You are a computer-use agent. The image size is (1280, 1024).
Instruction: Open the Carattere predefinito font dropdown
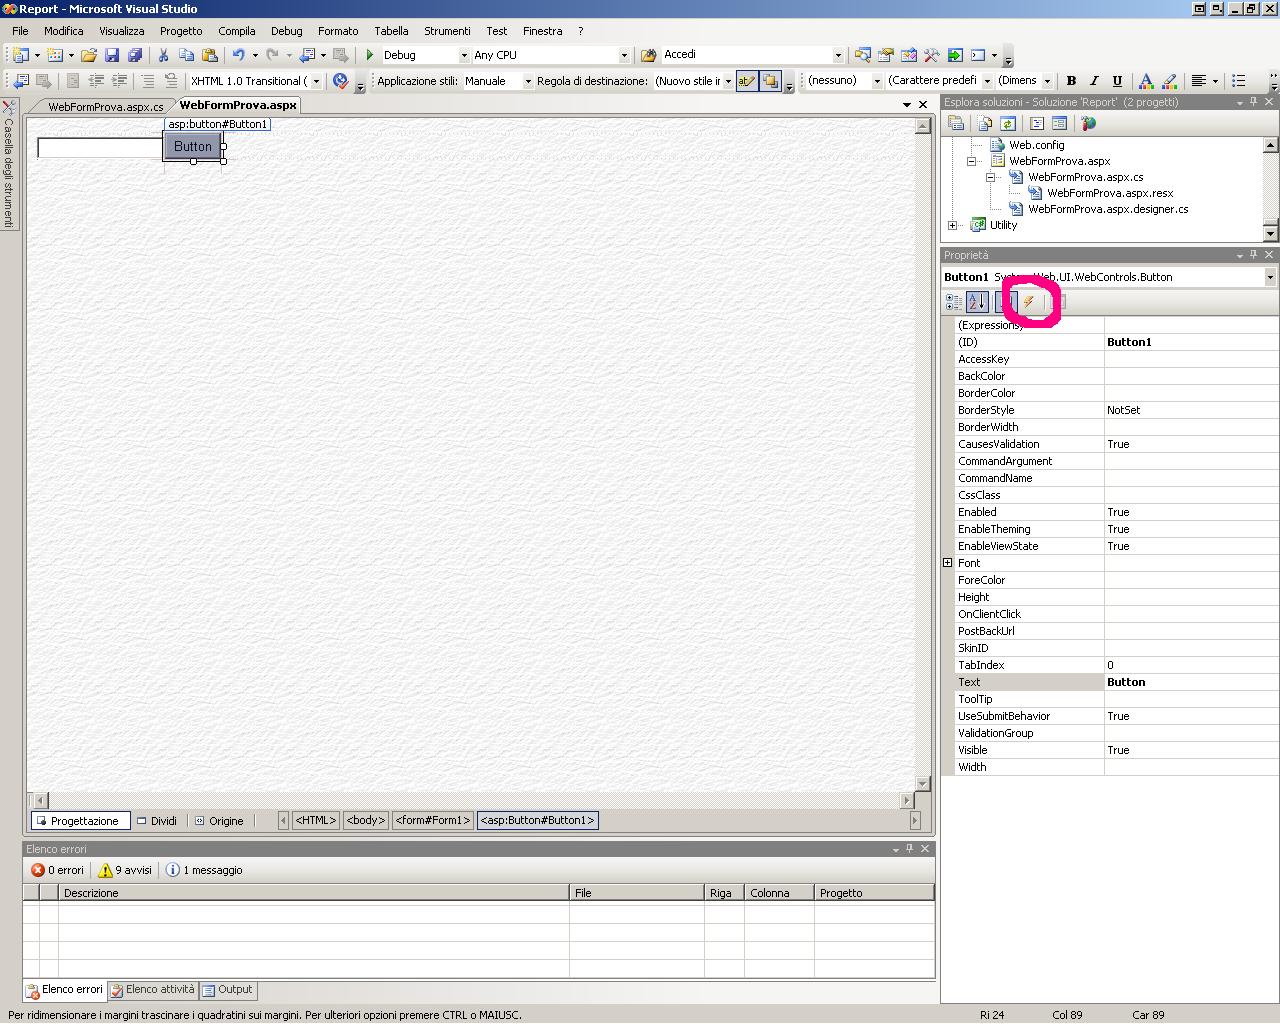pyautogui.click(x=986, y=81)
